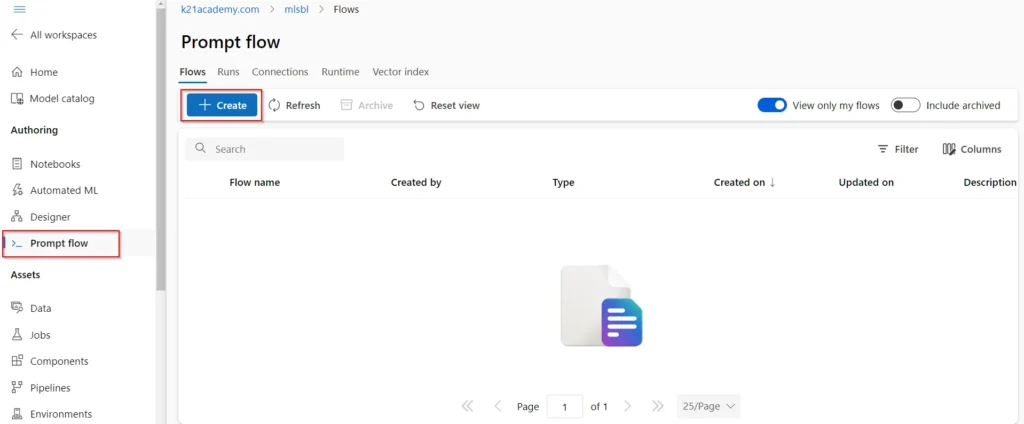Open Automated ML from sidebar
Viewport: 1024px width, 424px height.
(17, 190)
